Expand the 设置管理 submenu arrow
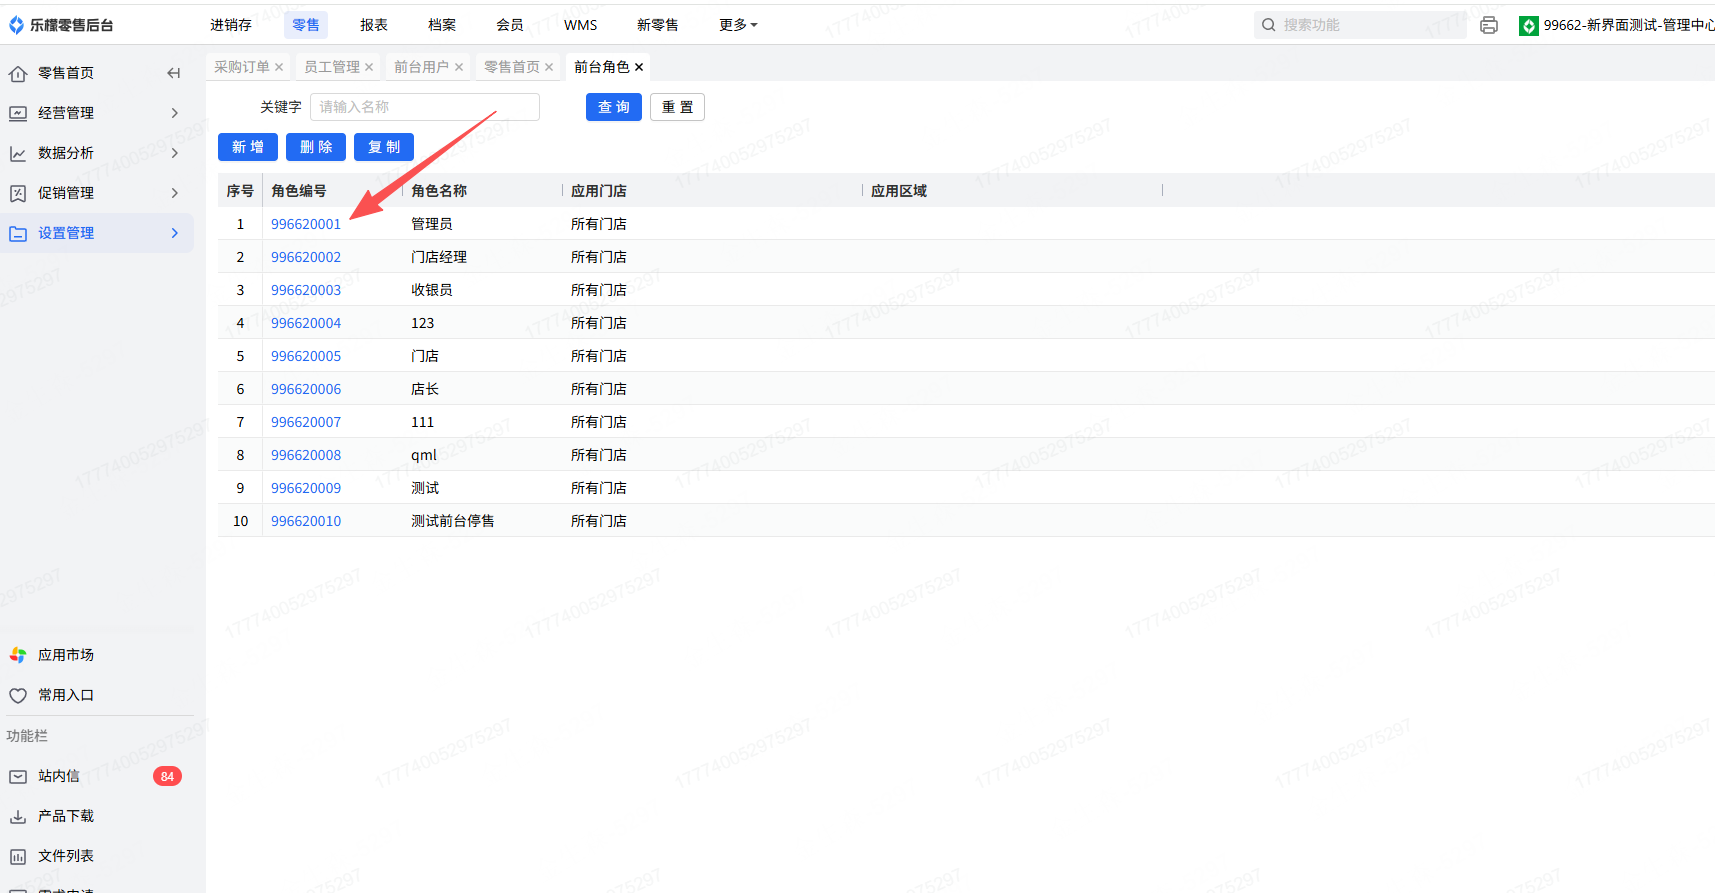This screenshot has height=893, width=1715. tap(175, 233)
